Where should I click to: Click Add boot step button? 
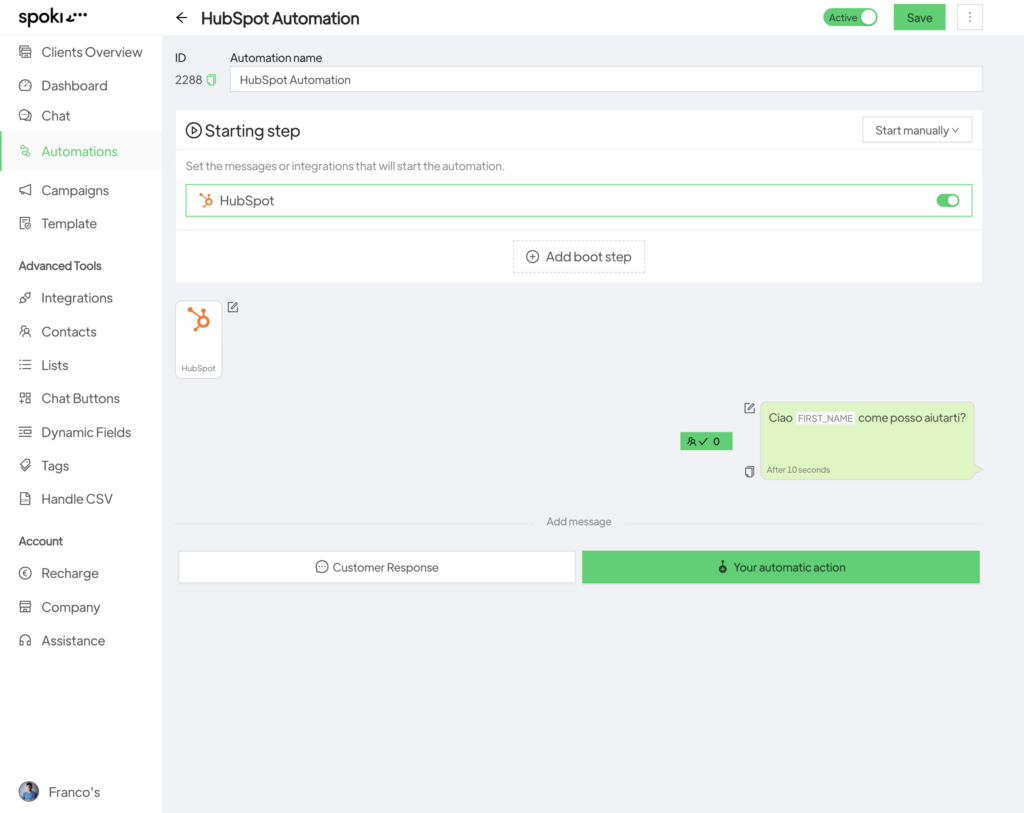[579, 257]
